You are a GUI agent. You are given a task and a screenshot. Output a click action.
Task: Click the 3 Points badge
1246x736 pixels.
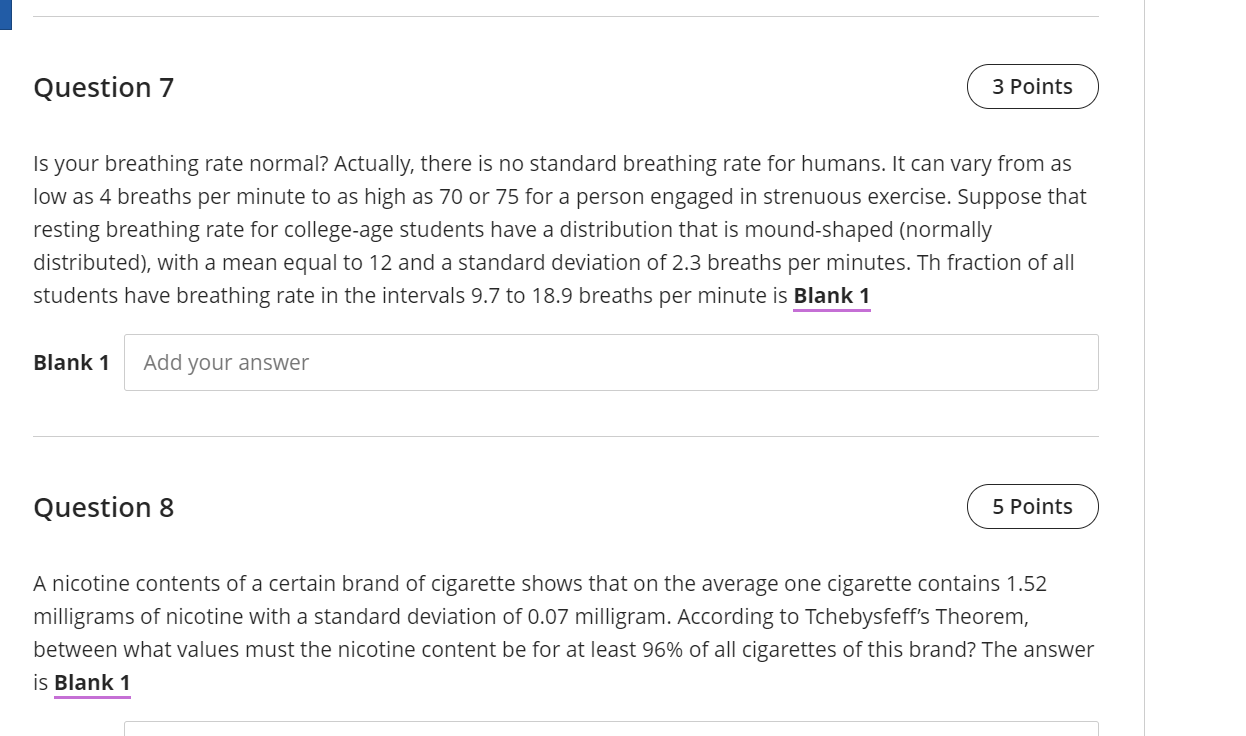[x=1032, y=87]
